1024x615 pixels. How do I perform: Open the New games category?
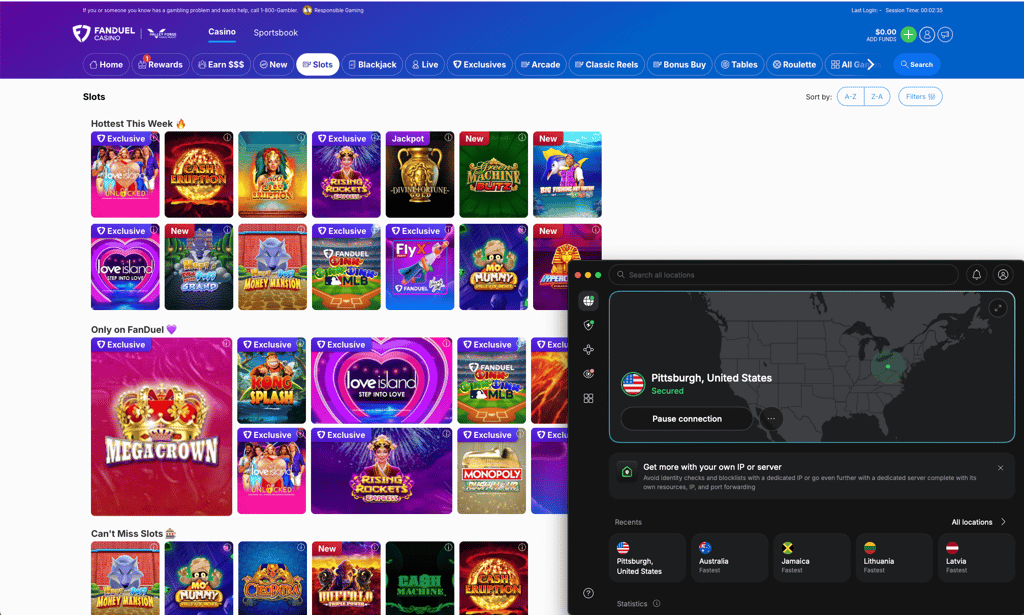[273, 65]
